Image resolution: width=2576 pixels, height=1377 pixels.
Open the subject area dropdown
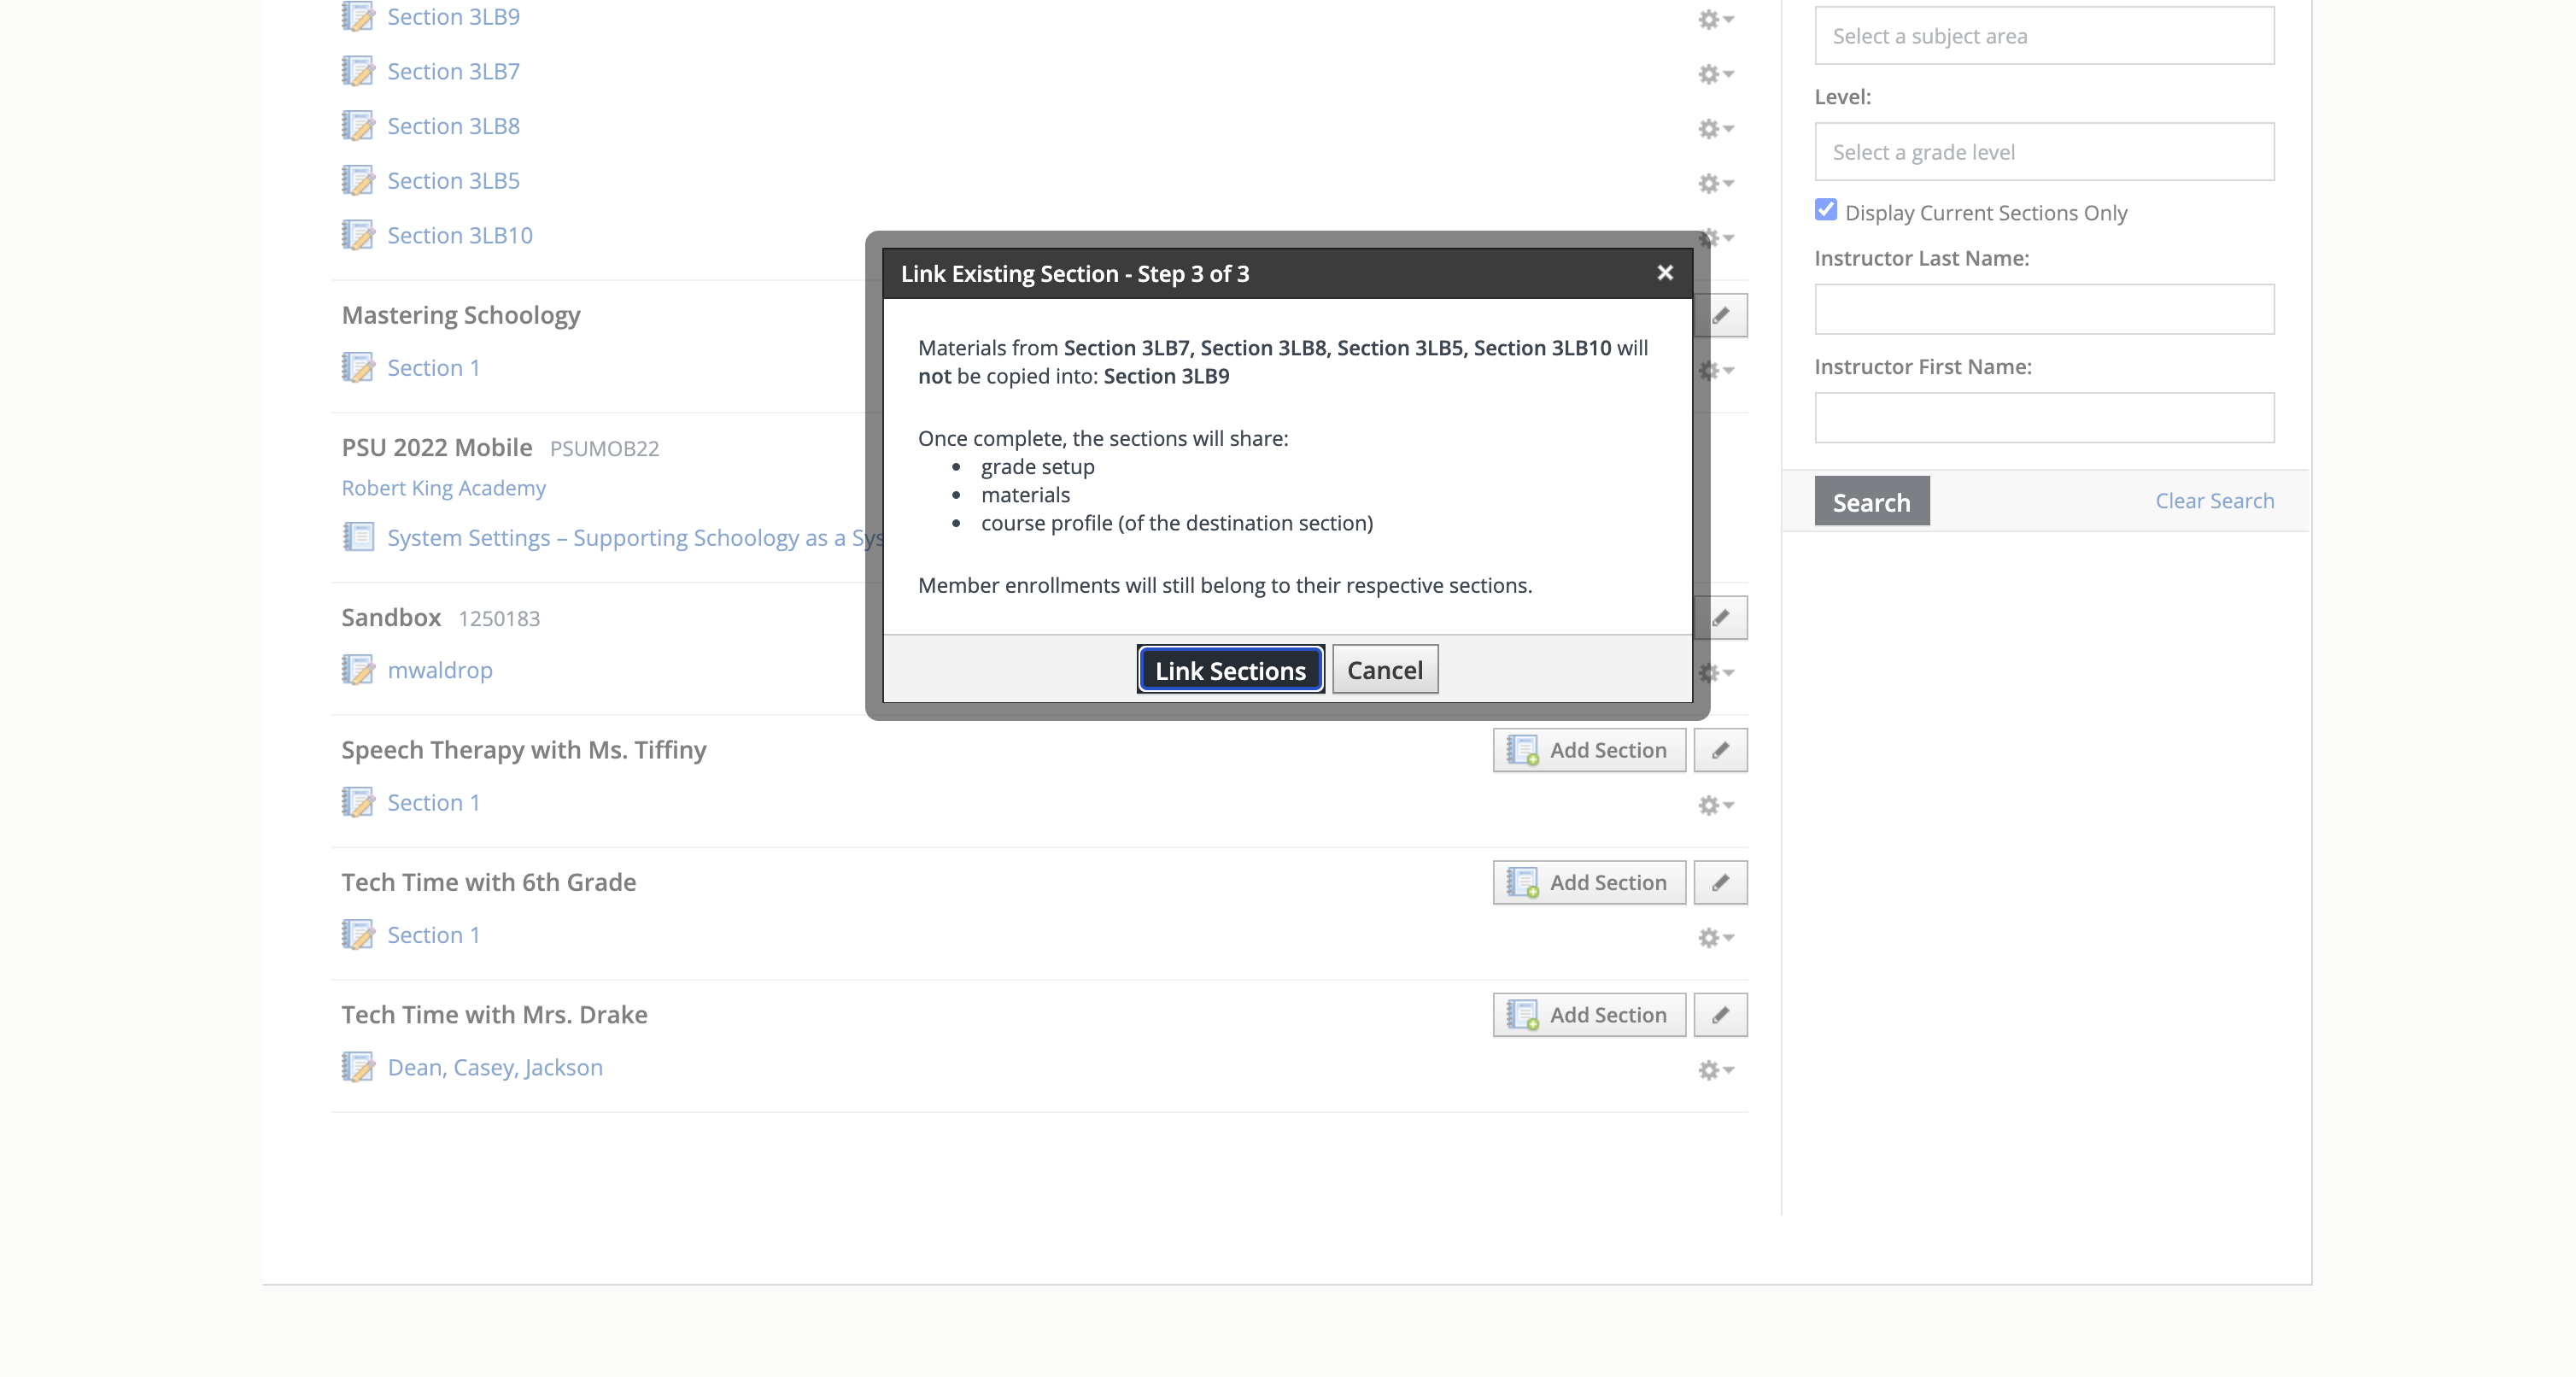pos(2044,36)
